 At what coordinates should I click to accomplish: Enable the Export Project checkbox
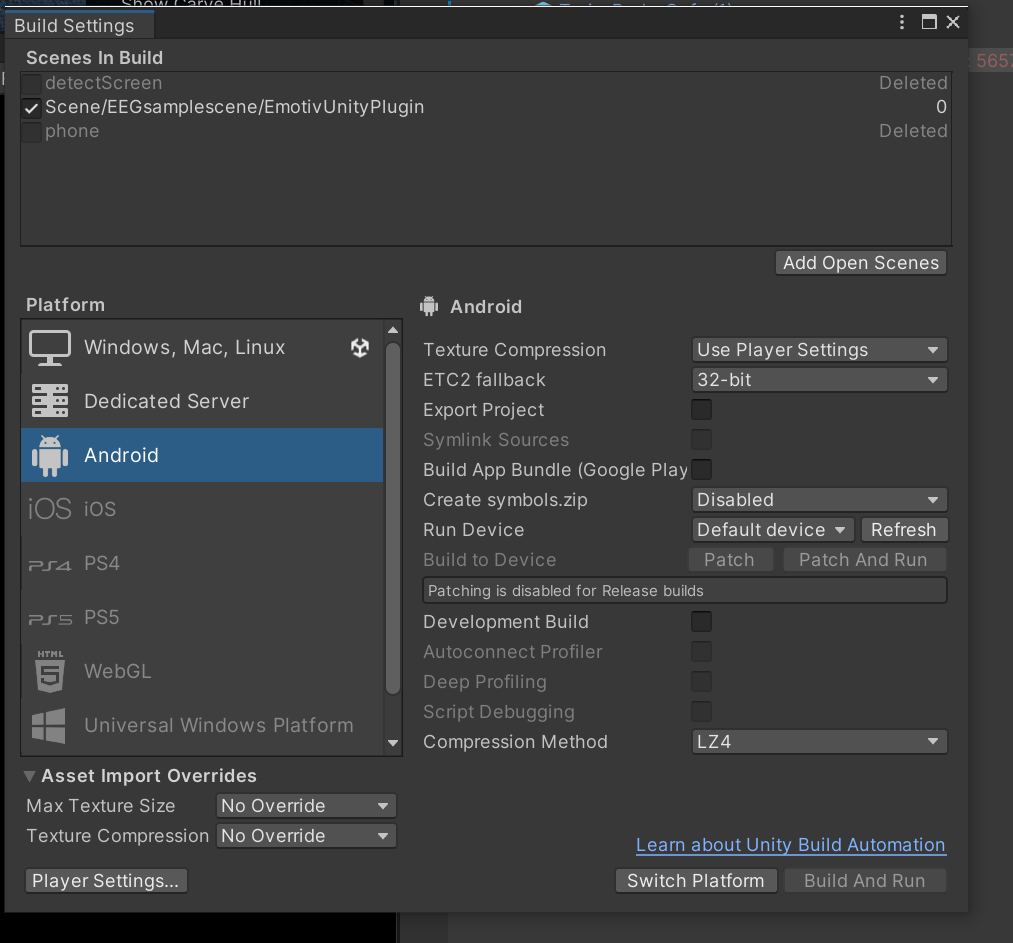(702, 409)
